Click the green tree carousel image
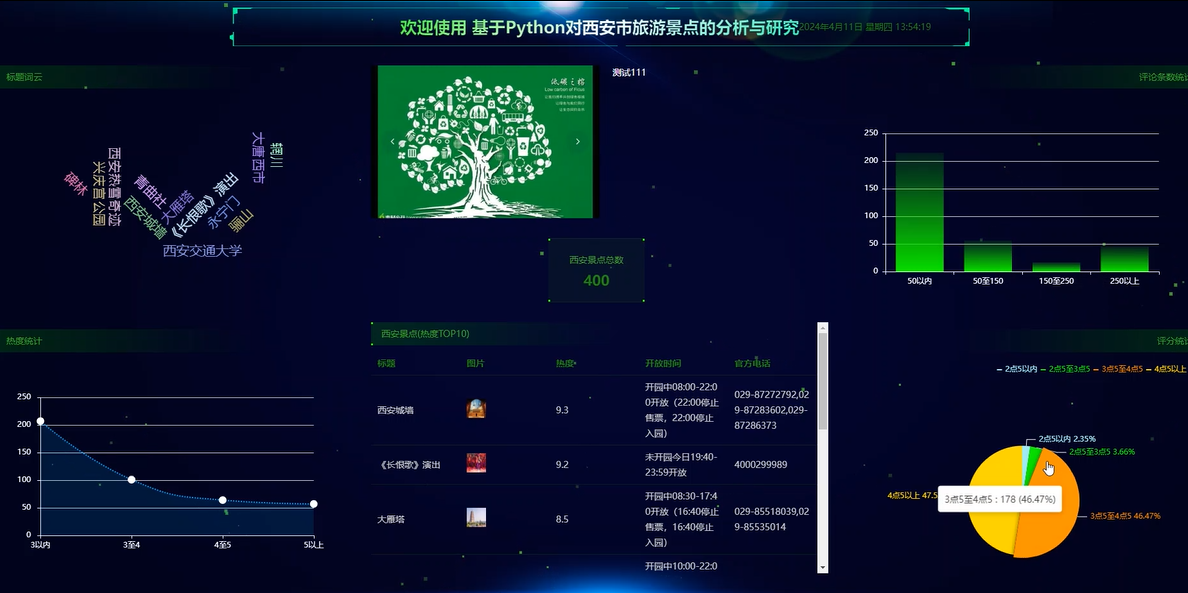The width and height of the screenshot is (1188, 593). point(485,142)
